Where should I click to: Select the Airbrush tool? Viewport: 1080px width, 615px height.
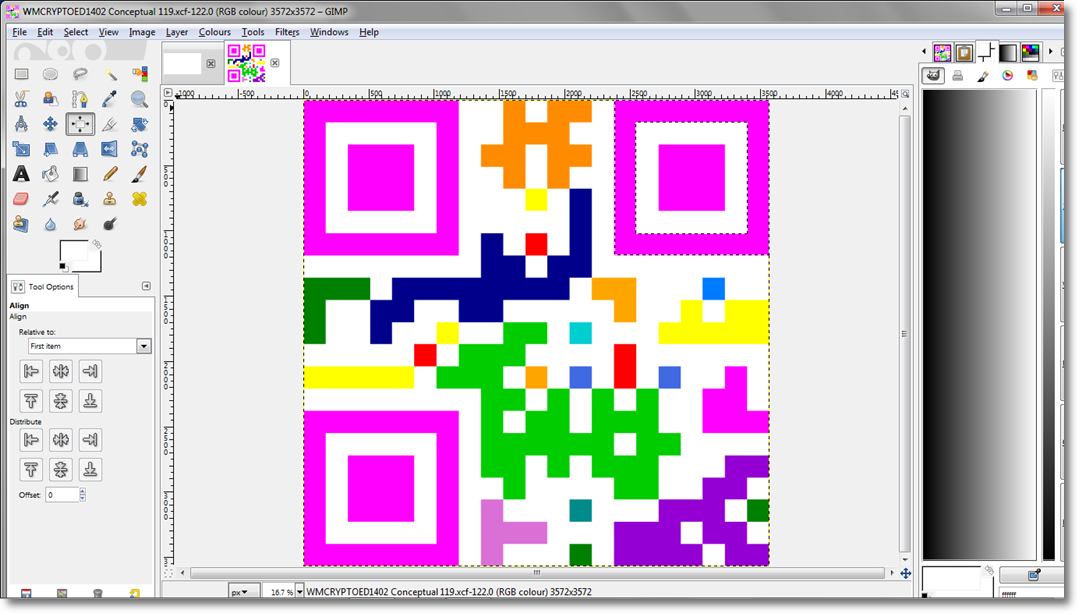point(50,199)
